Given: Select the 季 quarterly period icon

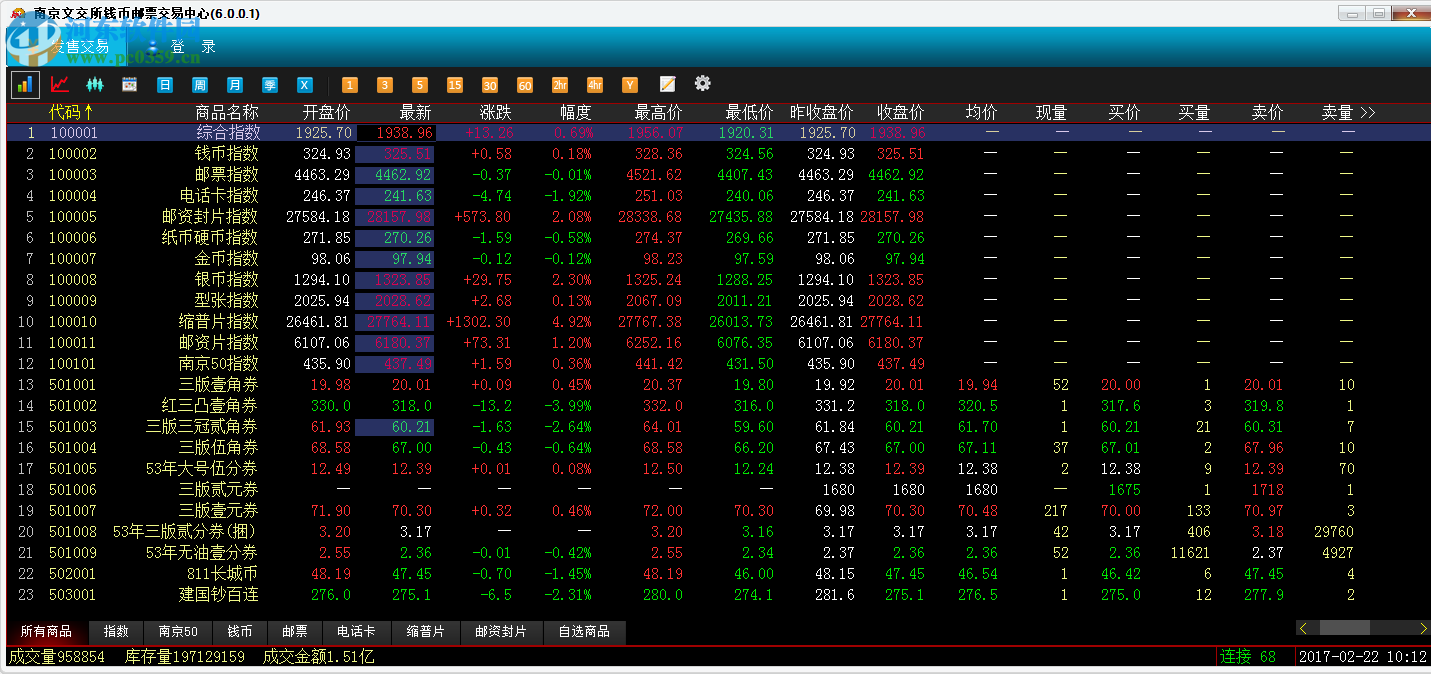Looking at the screenshot, I should click(x=270, y=85).
